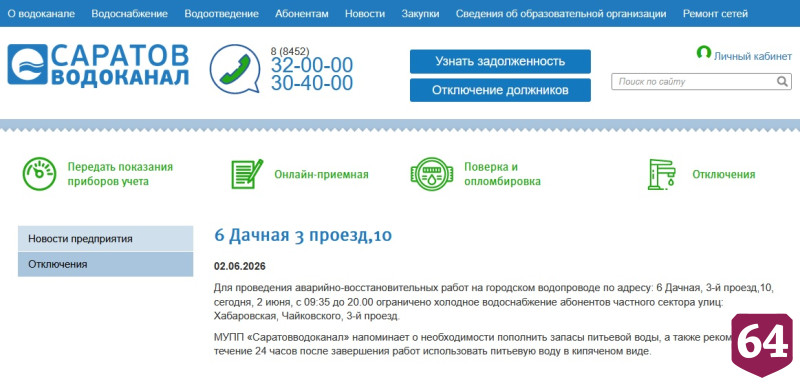Viewport: 800px width, 384px height.
Task: Click the green phone handset icon
Action: (235, 69)
